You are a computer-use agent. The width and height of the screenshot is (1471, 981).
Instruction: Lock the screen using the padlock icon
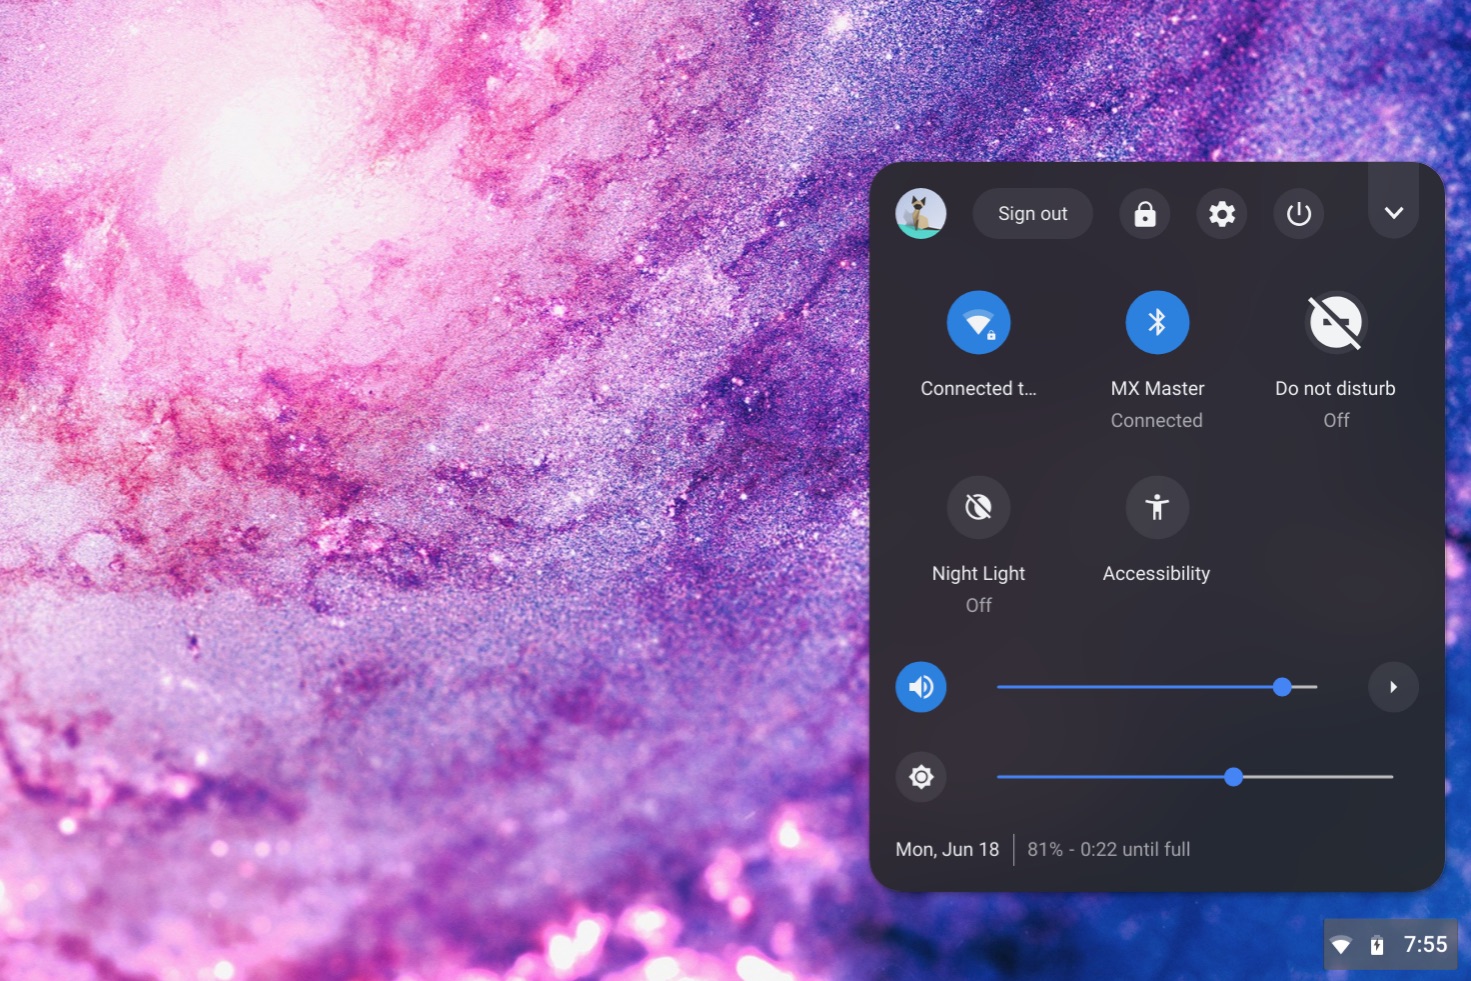point(1144,213)
